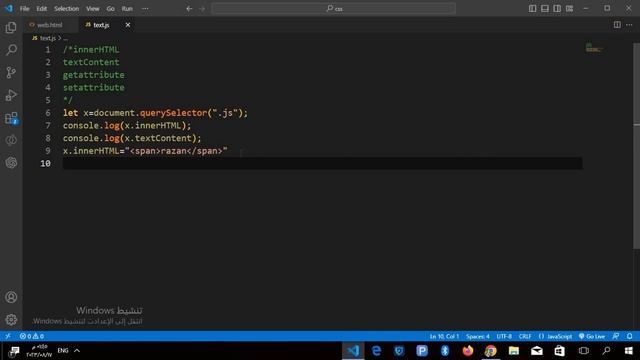Viewport: 640px width, 360px height.
Task: Toggle the Secondary Side Bar layout icon
Action: click(x=557, y=9)
